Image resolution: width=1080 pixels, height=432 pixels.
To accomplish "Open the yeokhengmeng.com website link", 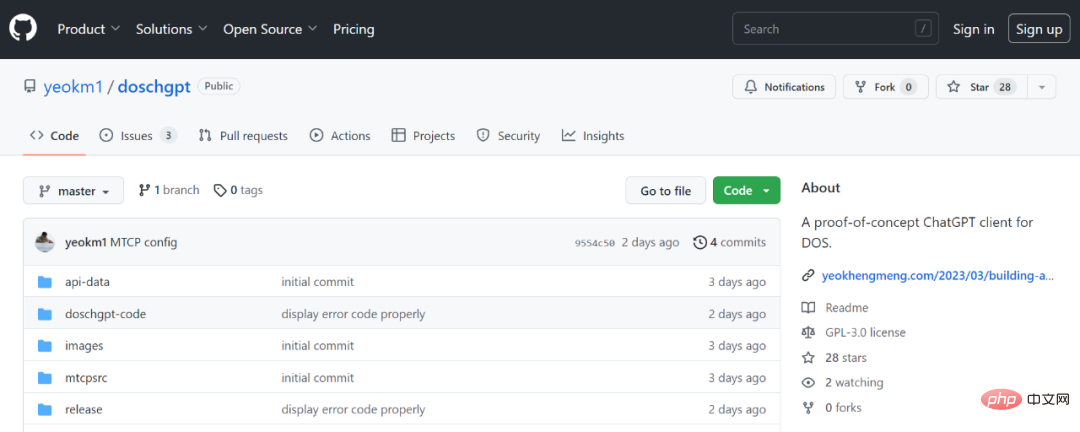I will point(938,276).
